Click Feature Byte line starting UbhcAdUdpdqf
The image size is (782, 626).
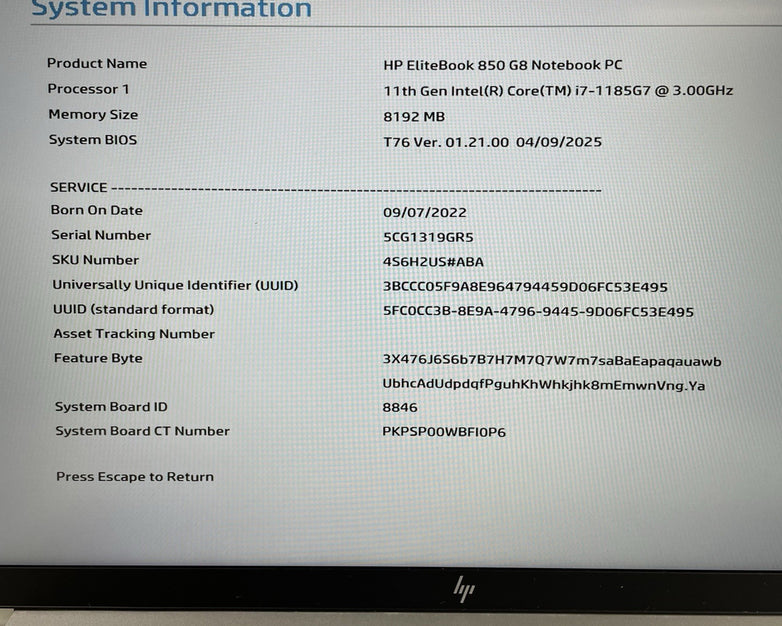click(544, 385)
